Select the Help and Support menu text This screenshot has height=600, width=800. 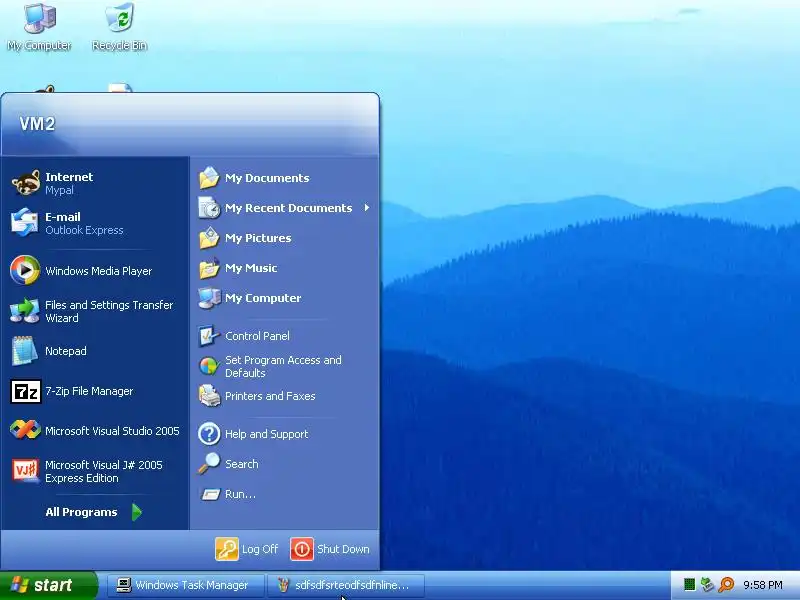pos(266,434)
